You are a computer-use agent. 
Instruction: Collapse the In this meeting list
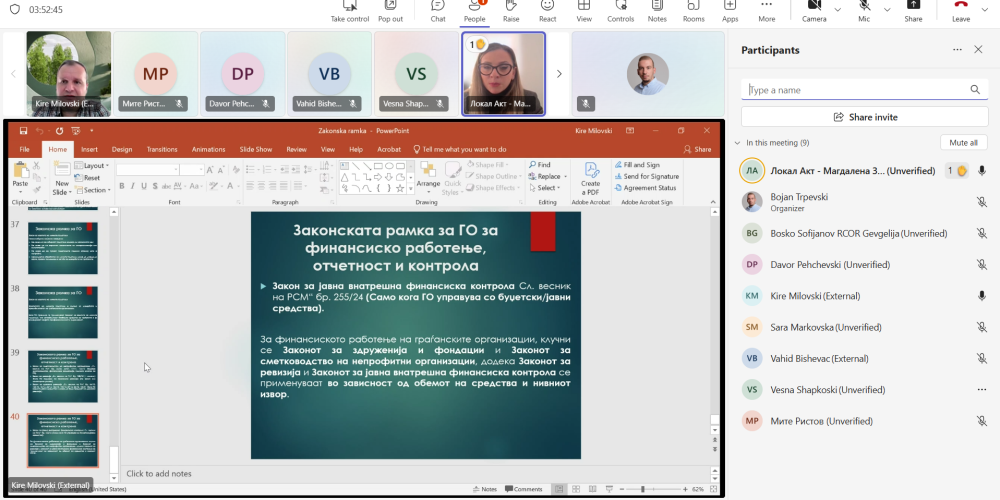737,143
